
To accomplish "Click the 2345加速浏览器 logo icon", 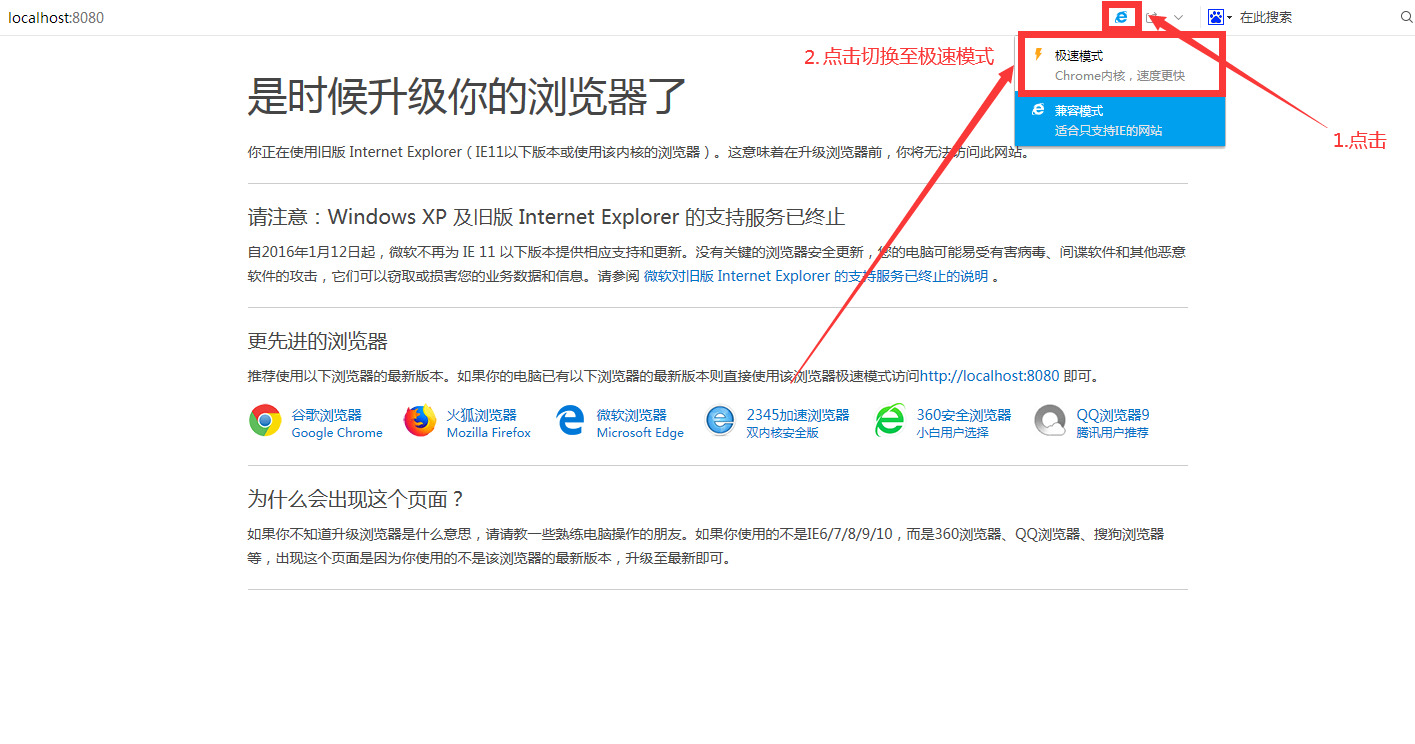I will pyautogui.click(x=720, y=421).
